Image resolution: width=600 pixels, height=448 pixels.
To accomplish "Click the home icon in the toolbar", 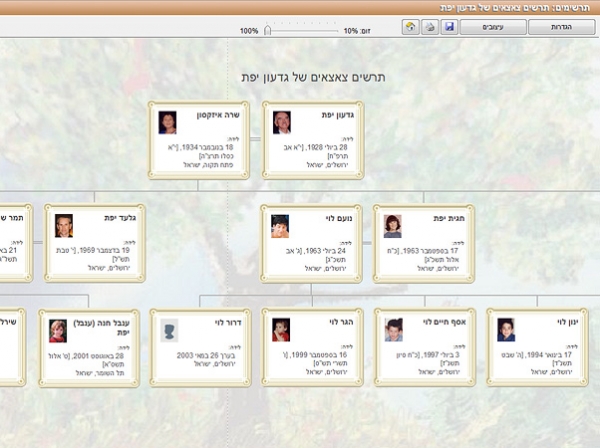I will pyautogui.click(x=411, y=27).
